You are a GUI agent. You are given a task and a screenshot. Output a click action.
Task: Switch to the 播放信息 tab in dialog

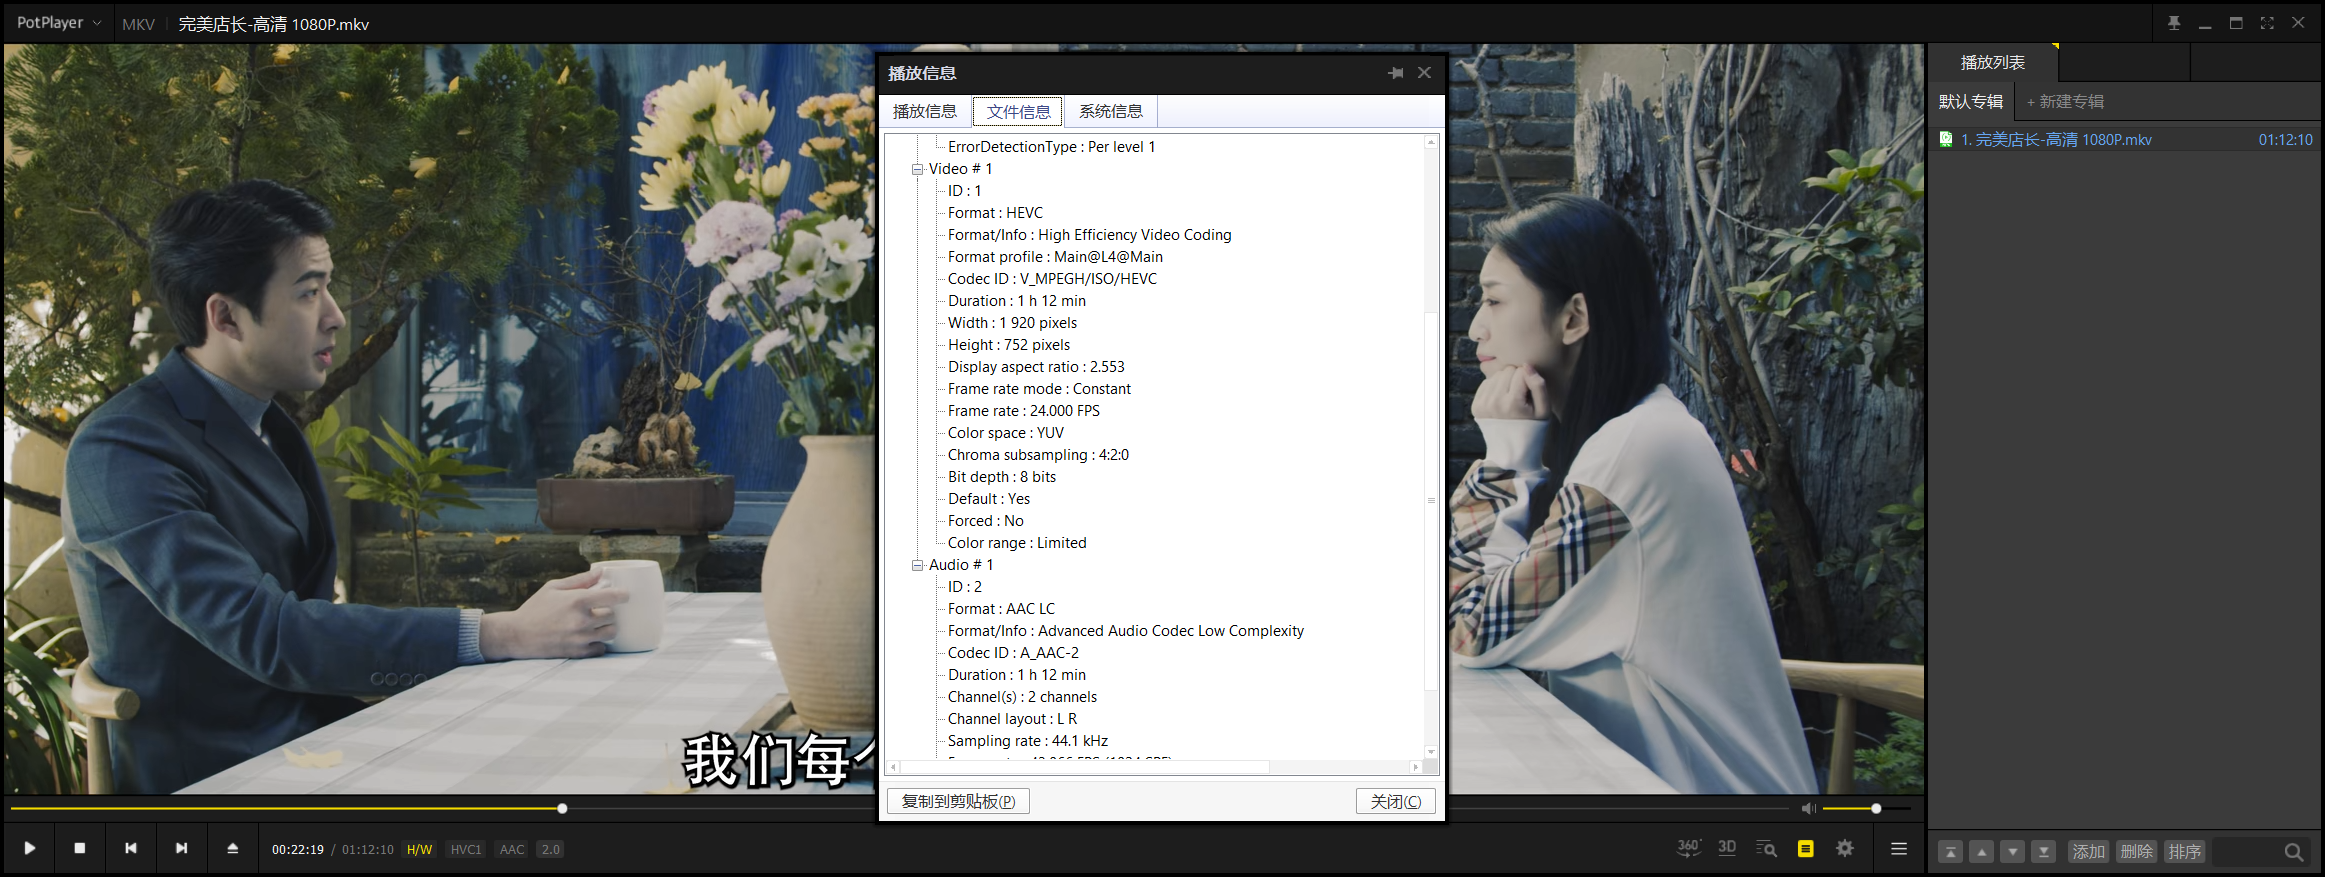925,111
